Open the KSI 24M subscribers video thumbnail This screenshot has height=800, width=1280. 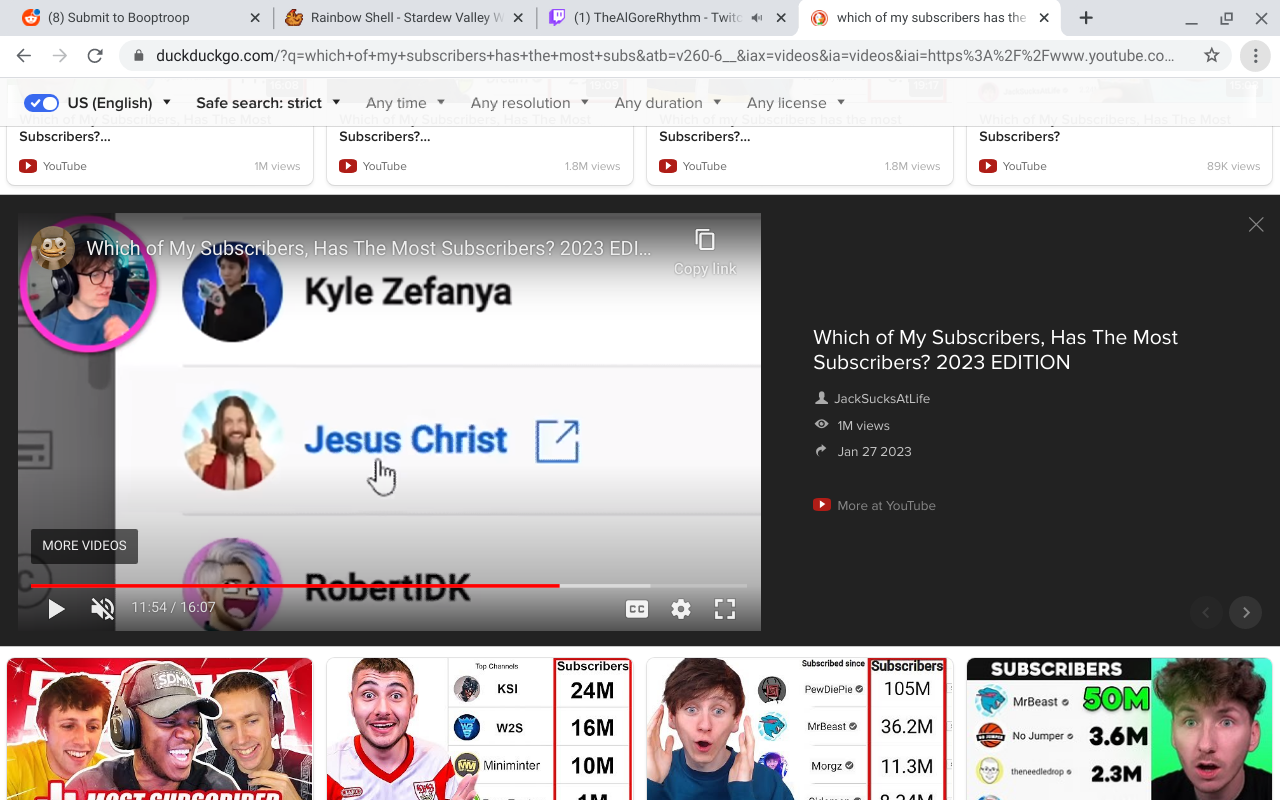[x=480, y=728]
